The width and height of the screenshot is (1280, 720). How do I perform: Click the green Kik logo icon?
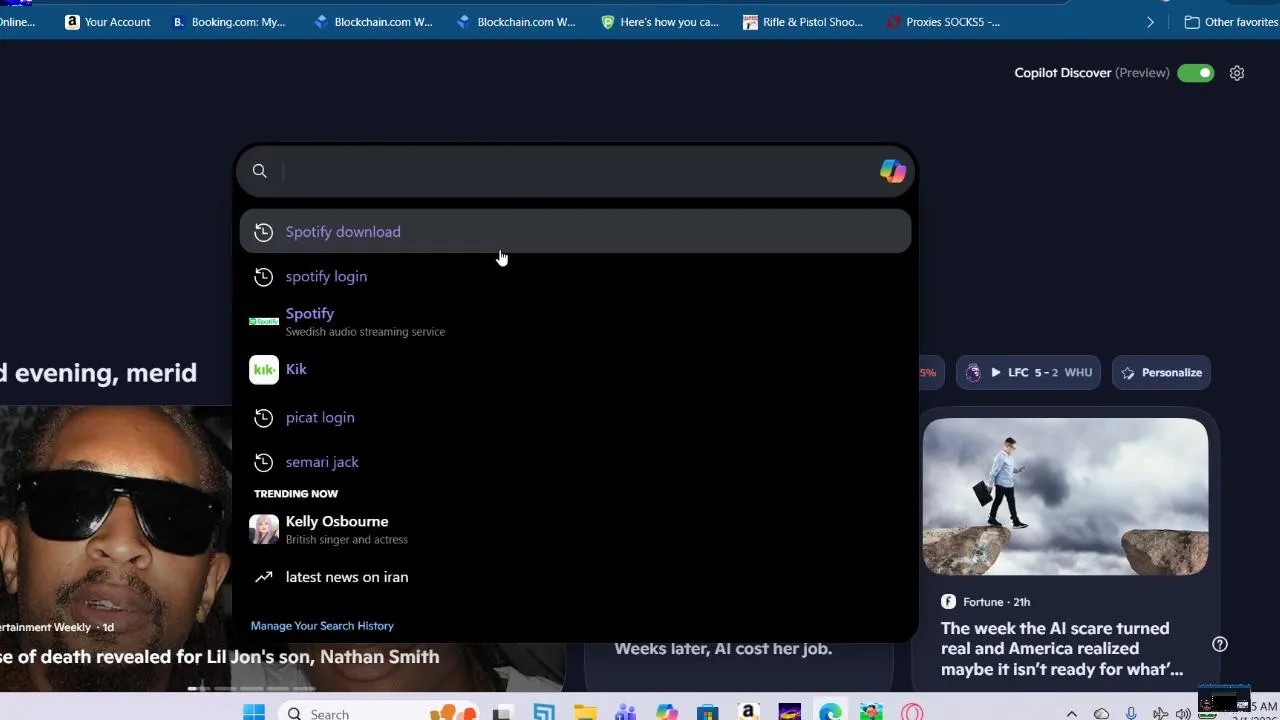click(264, 370)
